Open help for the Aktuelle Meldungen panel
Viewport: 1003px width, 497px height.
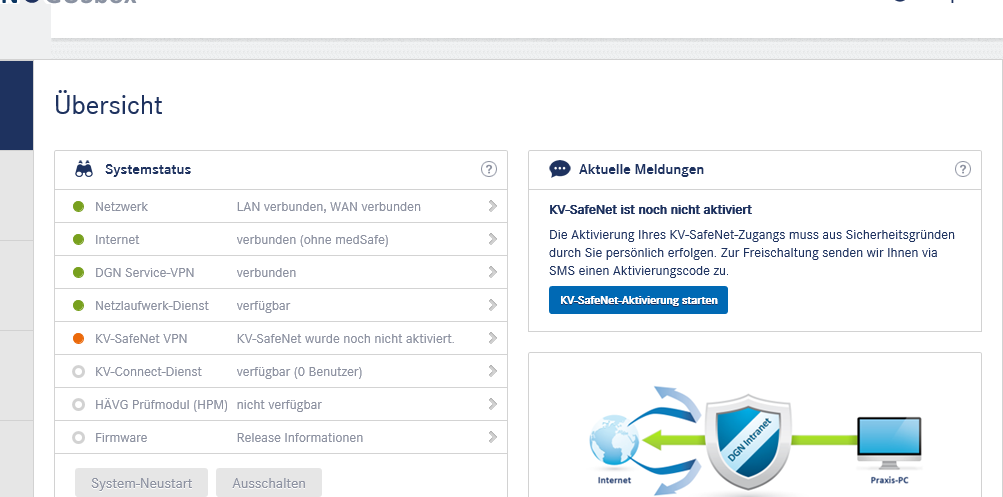coord(963,170)
